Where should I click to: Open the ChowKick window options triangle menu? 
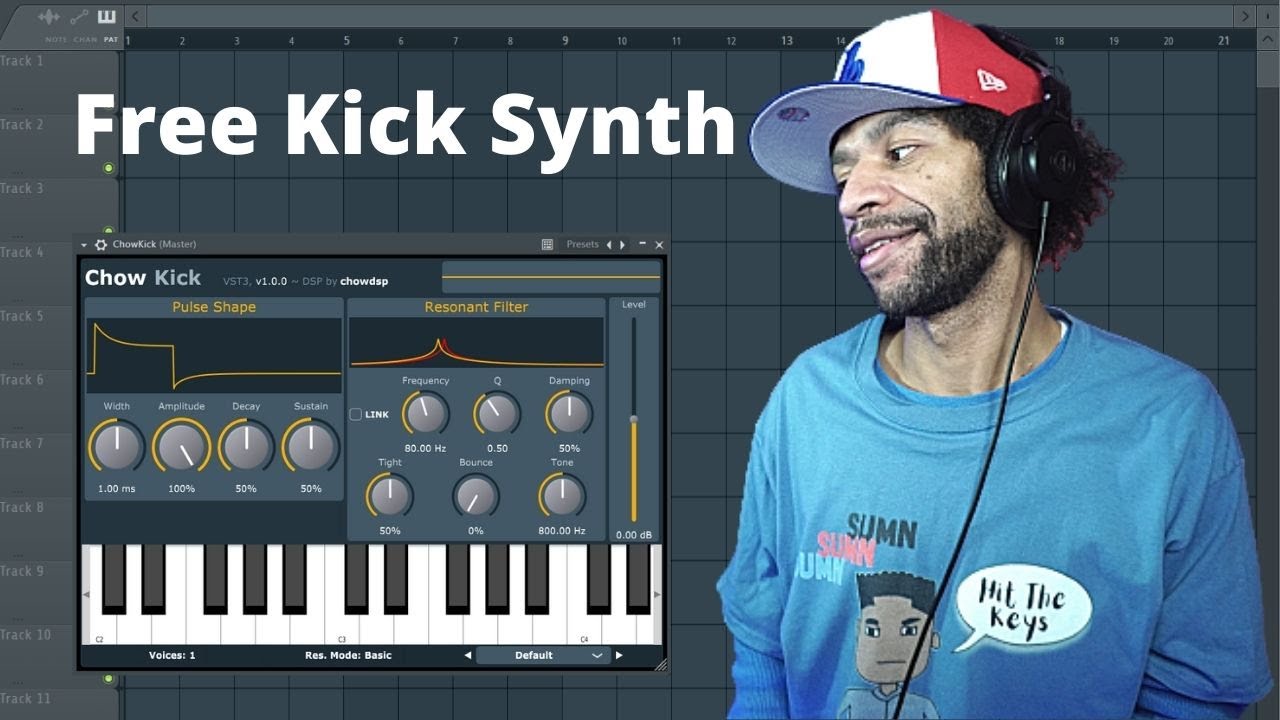coord(84,245)
